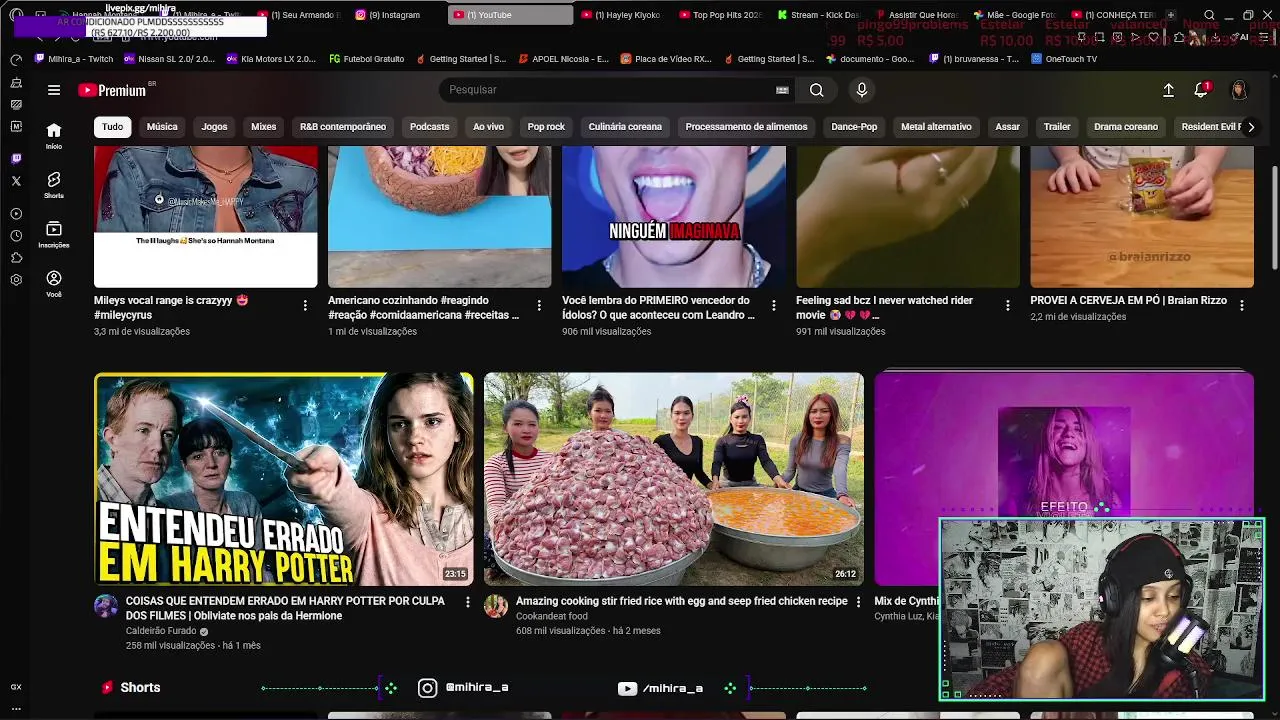Select the Pop rock chip
Viewport: 1280px width, 720px height.
546,127
